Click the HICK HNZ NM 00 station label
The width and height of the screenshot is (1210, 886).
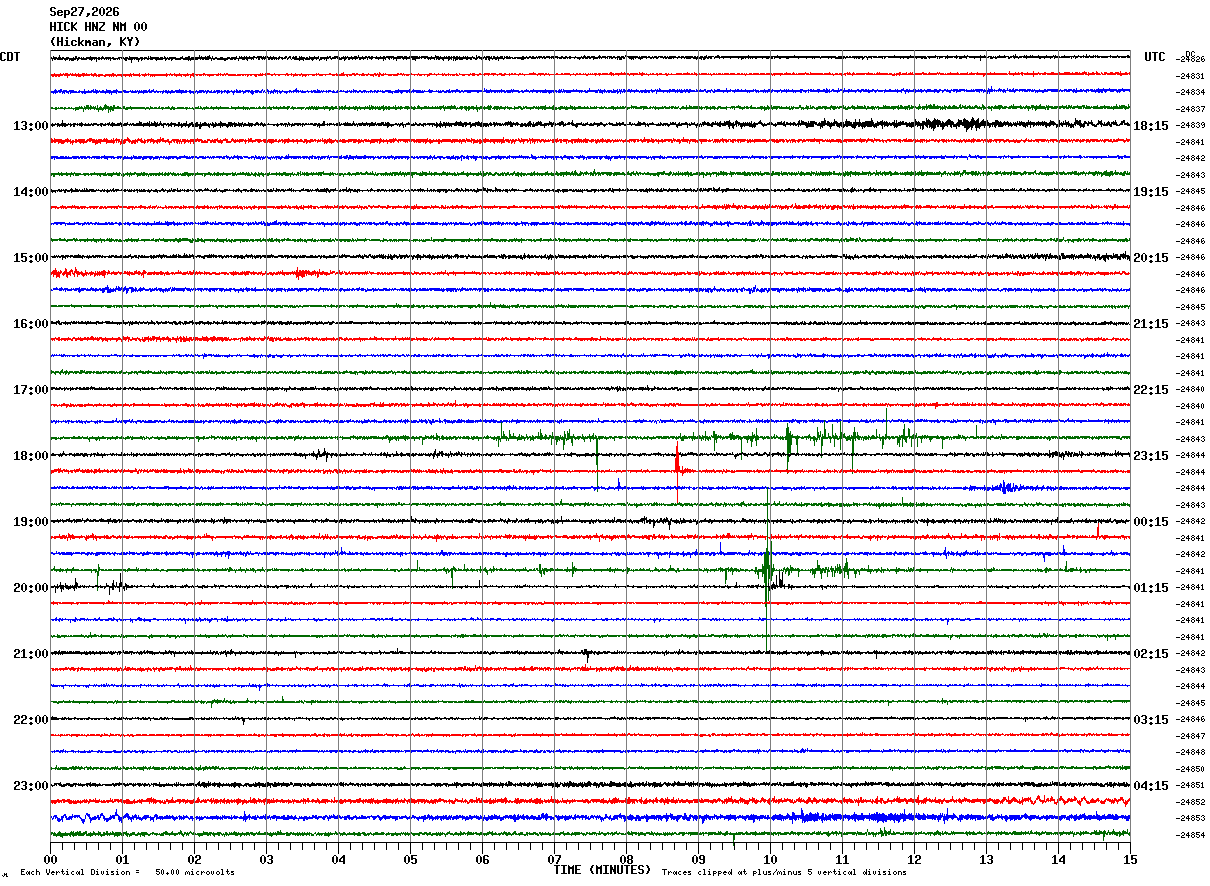point(98,27)
